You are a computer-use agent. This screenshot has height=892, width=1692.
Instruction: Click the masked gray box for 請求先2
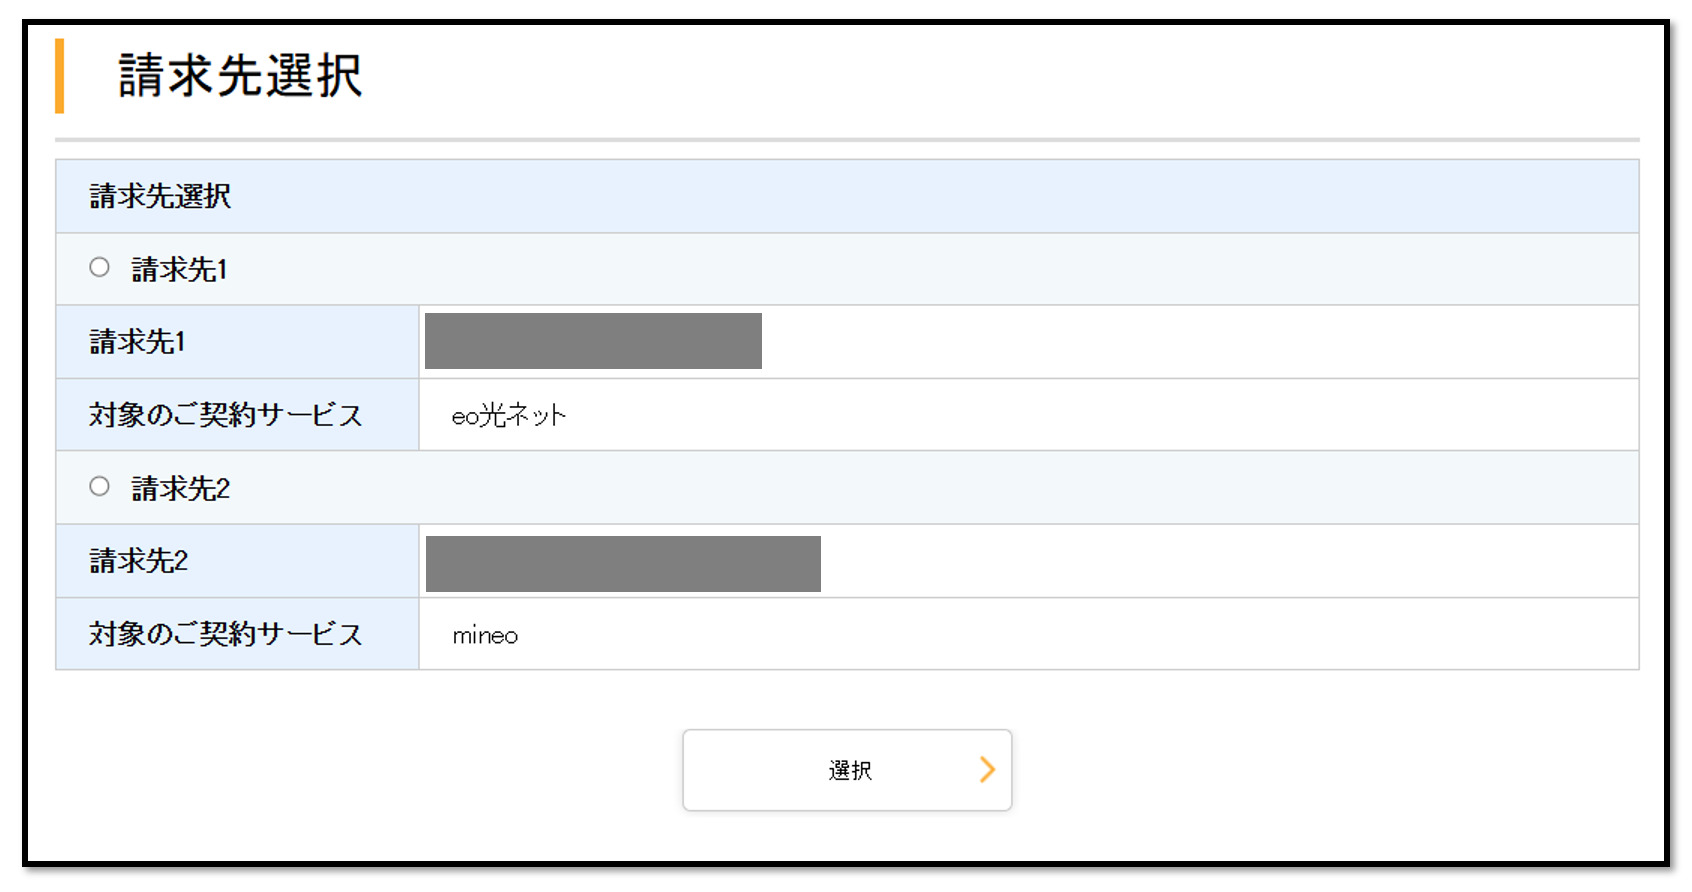(623, 564)
